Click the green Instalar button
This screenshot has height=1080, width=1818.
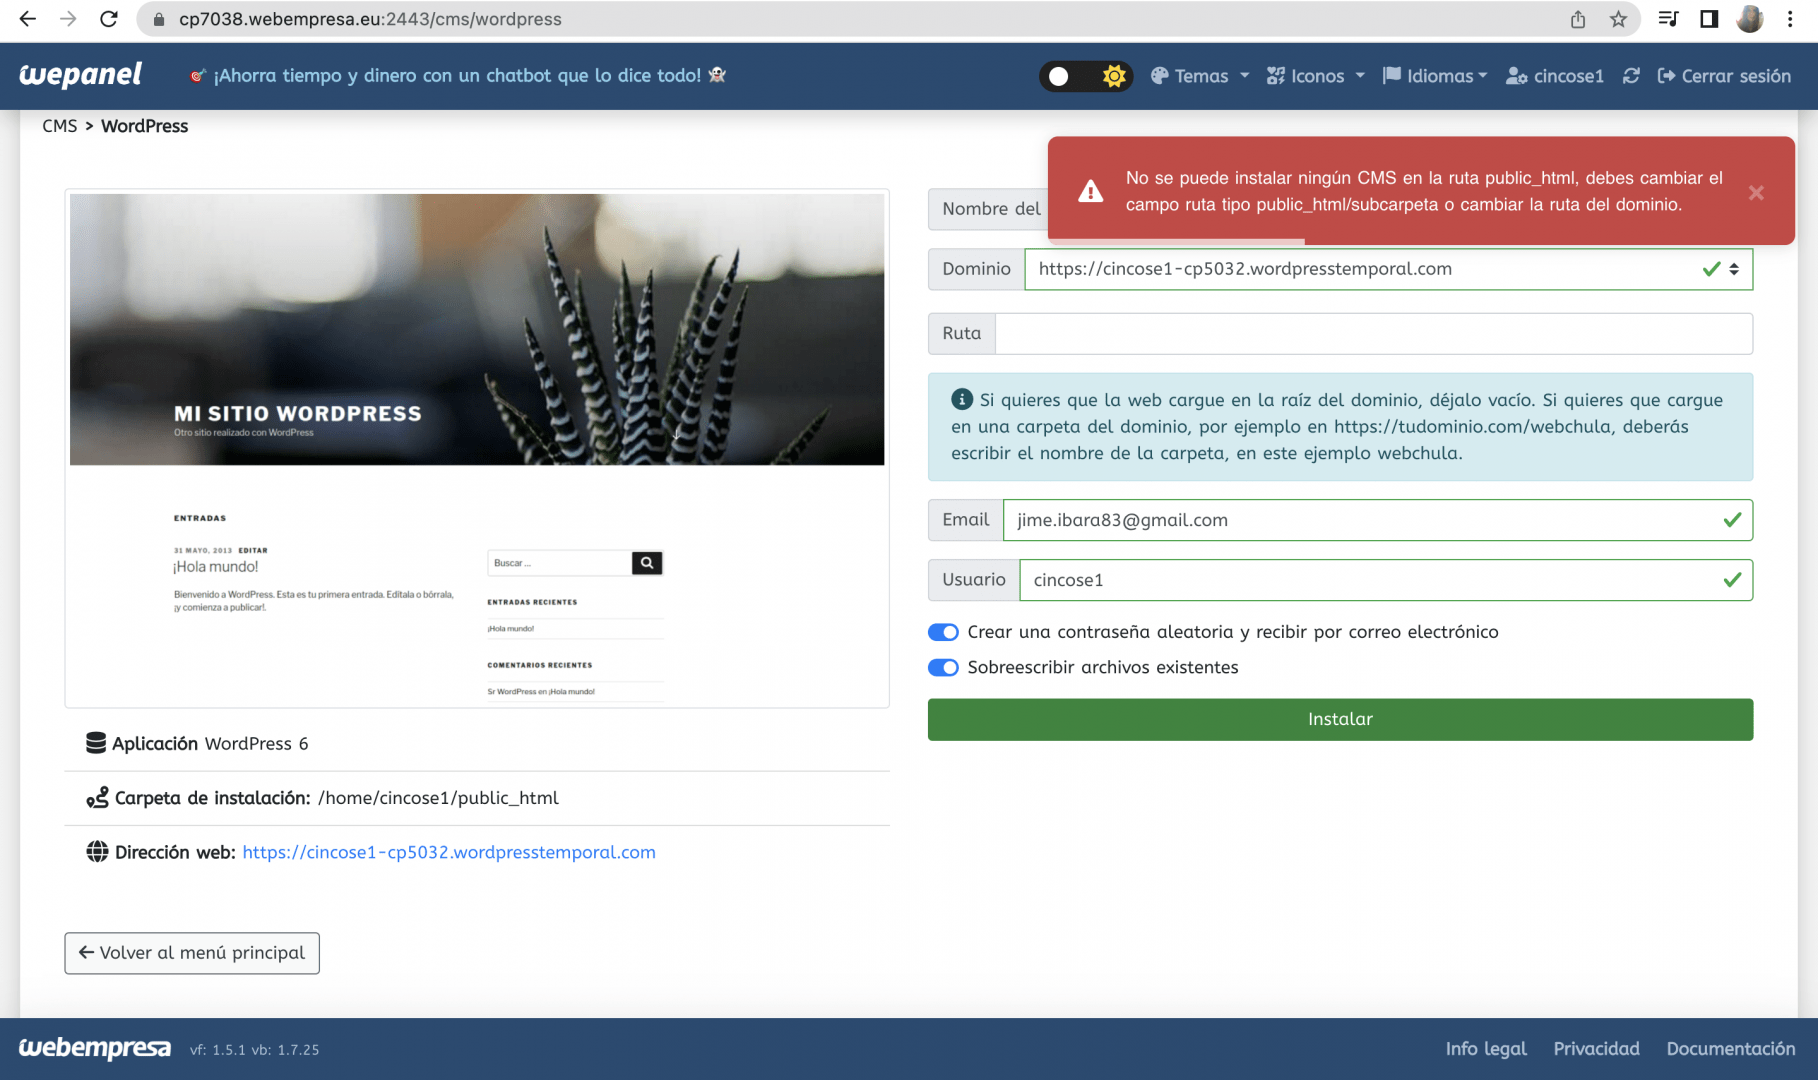[1340, 719]
